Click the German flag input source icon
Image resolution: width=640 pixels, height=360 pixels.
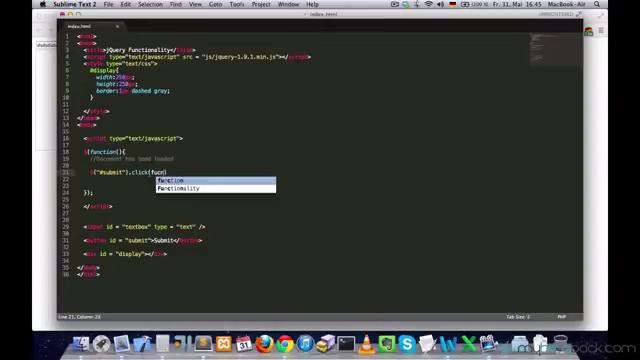453,4
